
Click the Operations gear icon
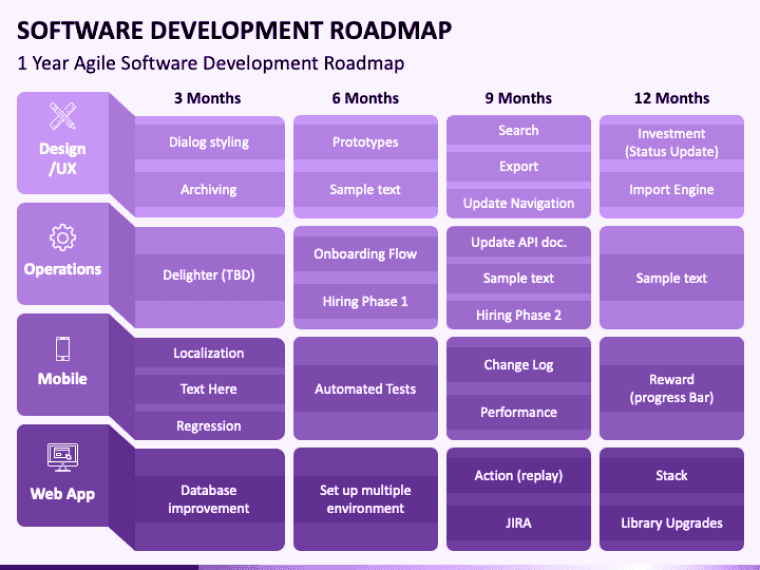tap(62, 238)
